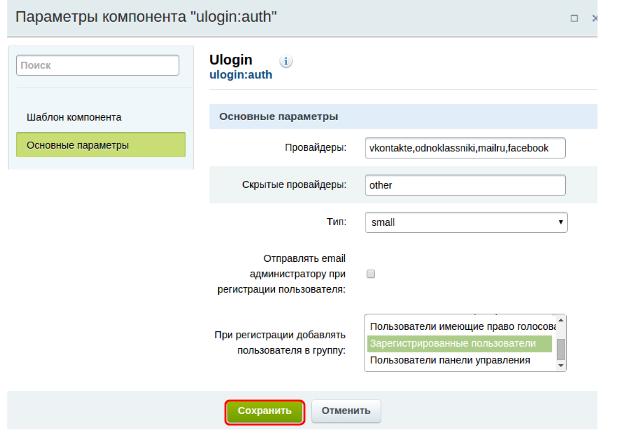Image resolution: width=622 pixels, height=441 pixels.
Task: Choose Пользователи панели управления in the list
Action: (x=460, y=360)
